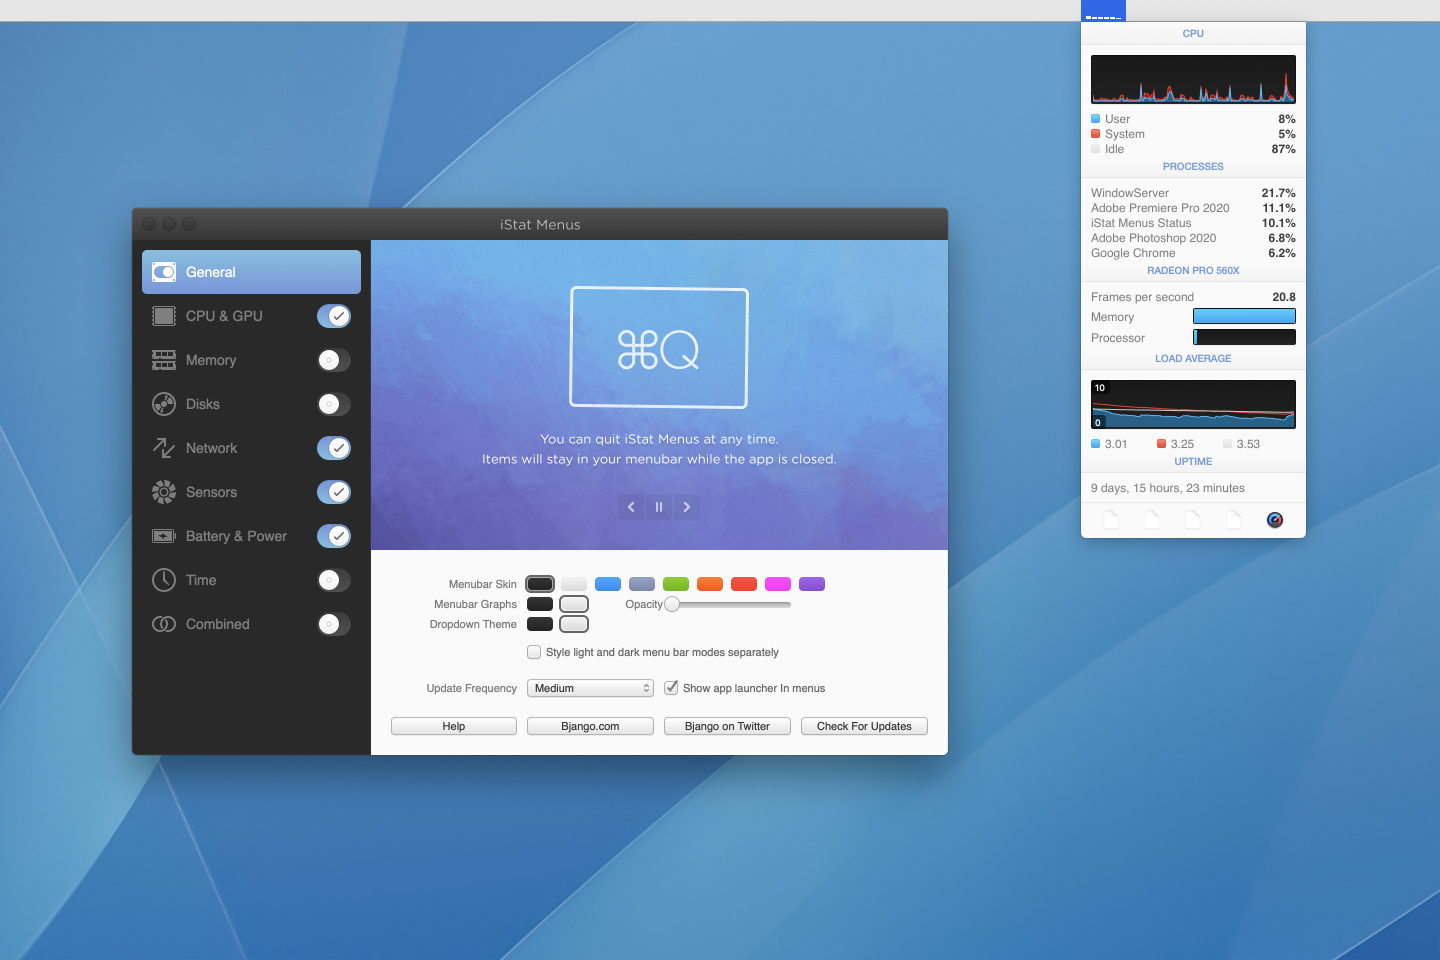Click the Check For Updates button
This screenshot has height=960, width=1440.
click(864, 726)
